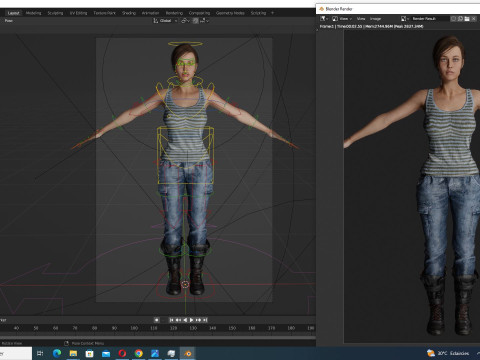This screenshot has height=360, width=480.
Task: Switch to the UV Editing workspace tab
Action: coord(78,13)
